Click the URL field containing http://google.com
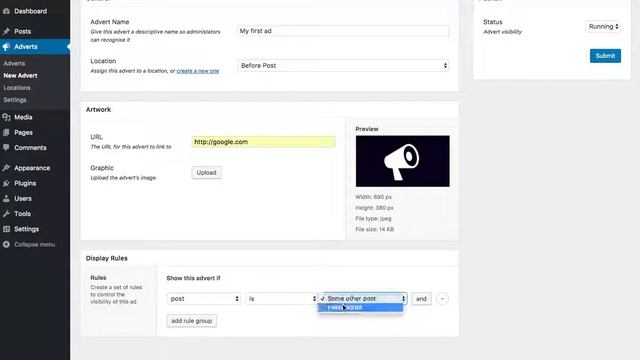640x360 pixels. pyautogui.click(x=264, y=142)
